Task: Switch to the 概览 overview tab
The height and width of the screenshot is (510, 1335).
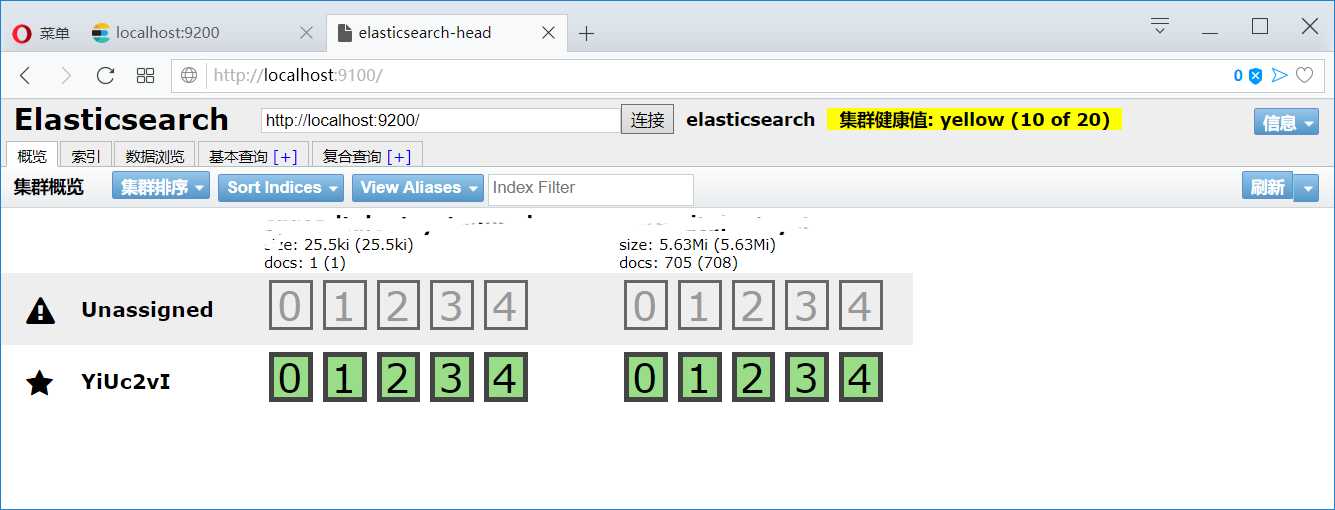Action: tap(32, 156)
